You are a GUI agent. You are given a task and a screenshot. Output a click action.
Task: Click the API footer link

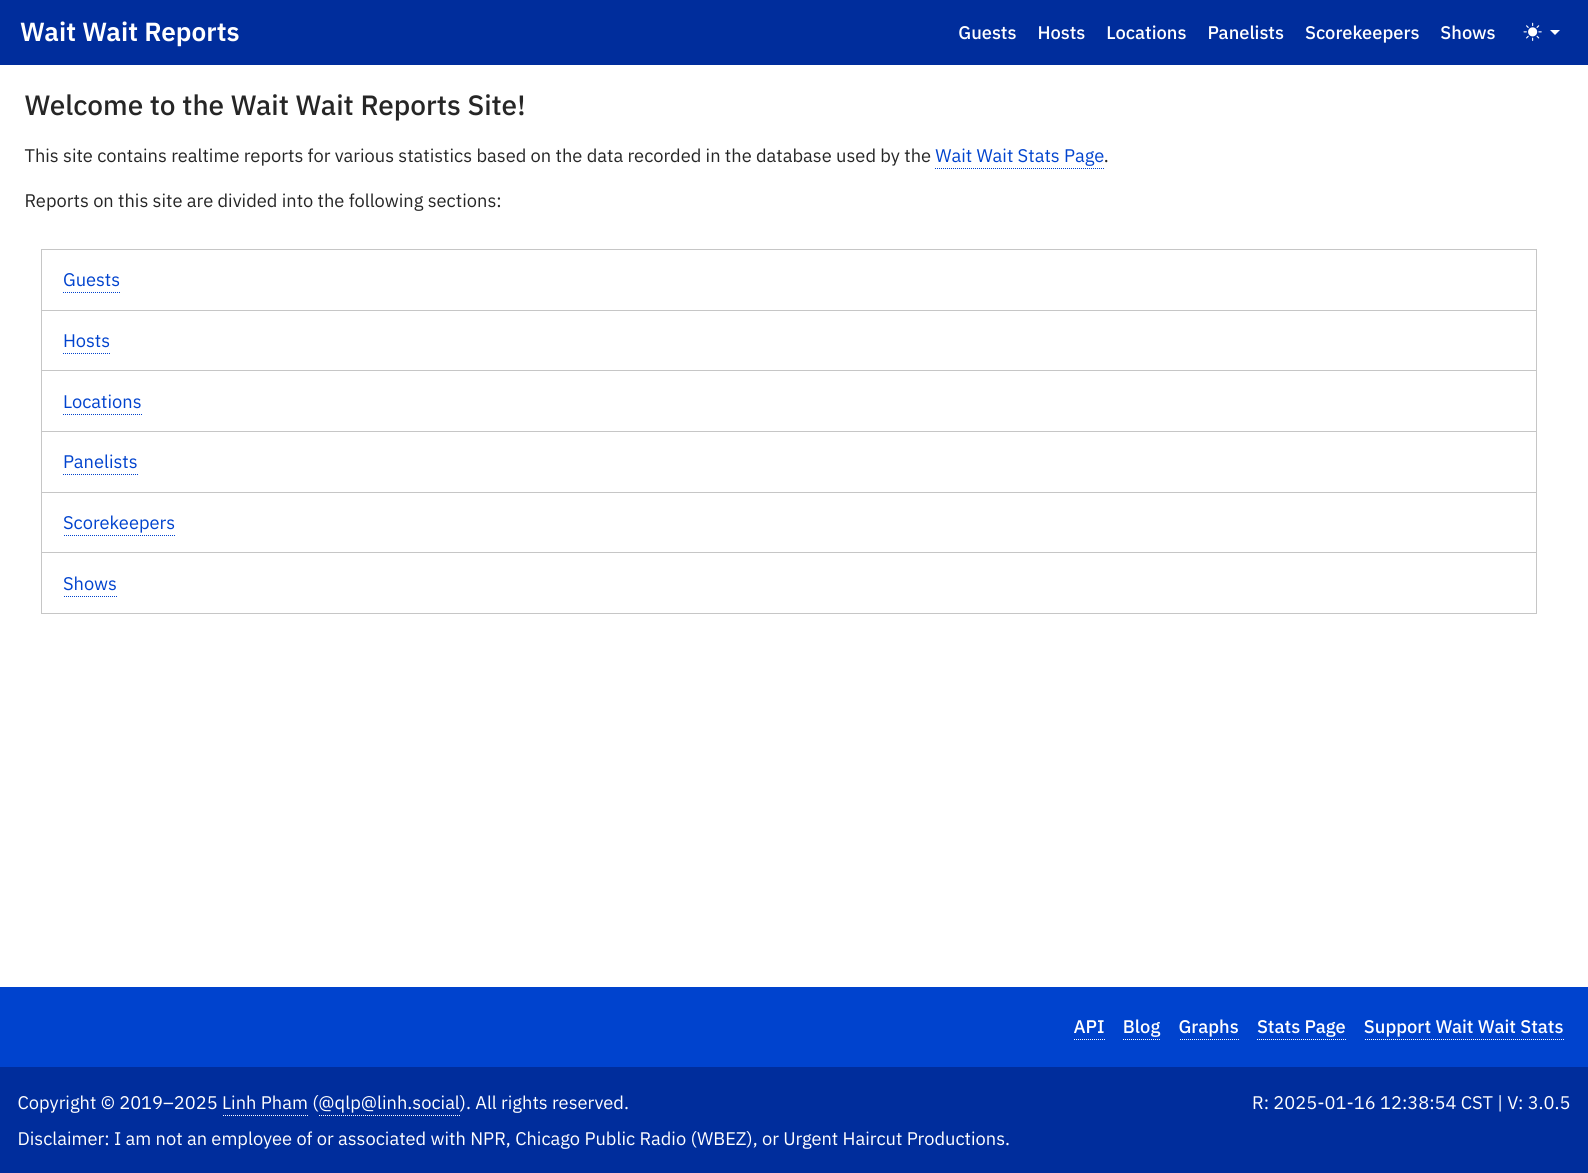tap(1088, 1027)
